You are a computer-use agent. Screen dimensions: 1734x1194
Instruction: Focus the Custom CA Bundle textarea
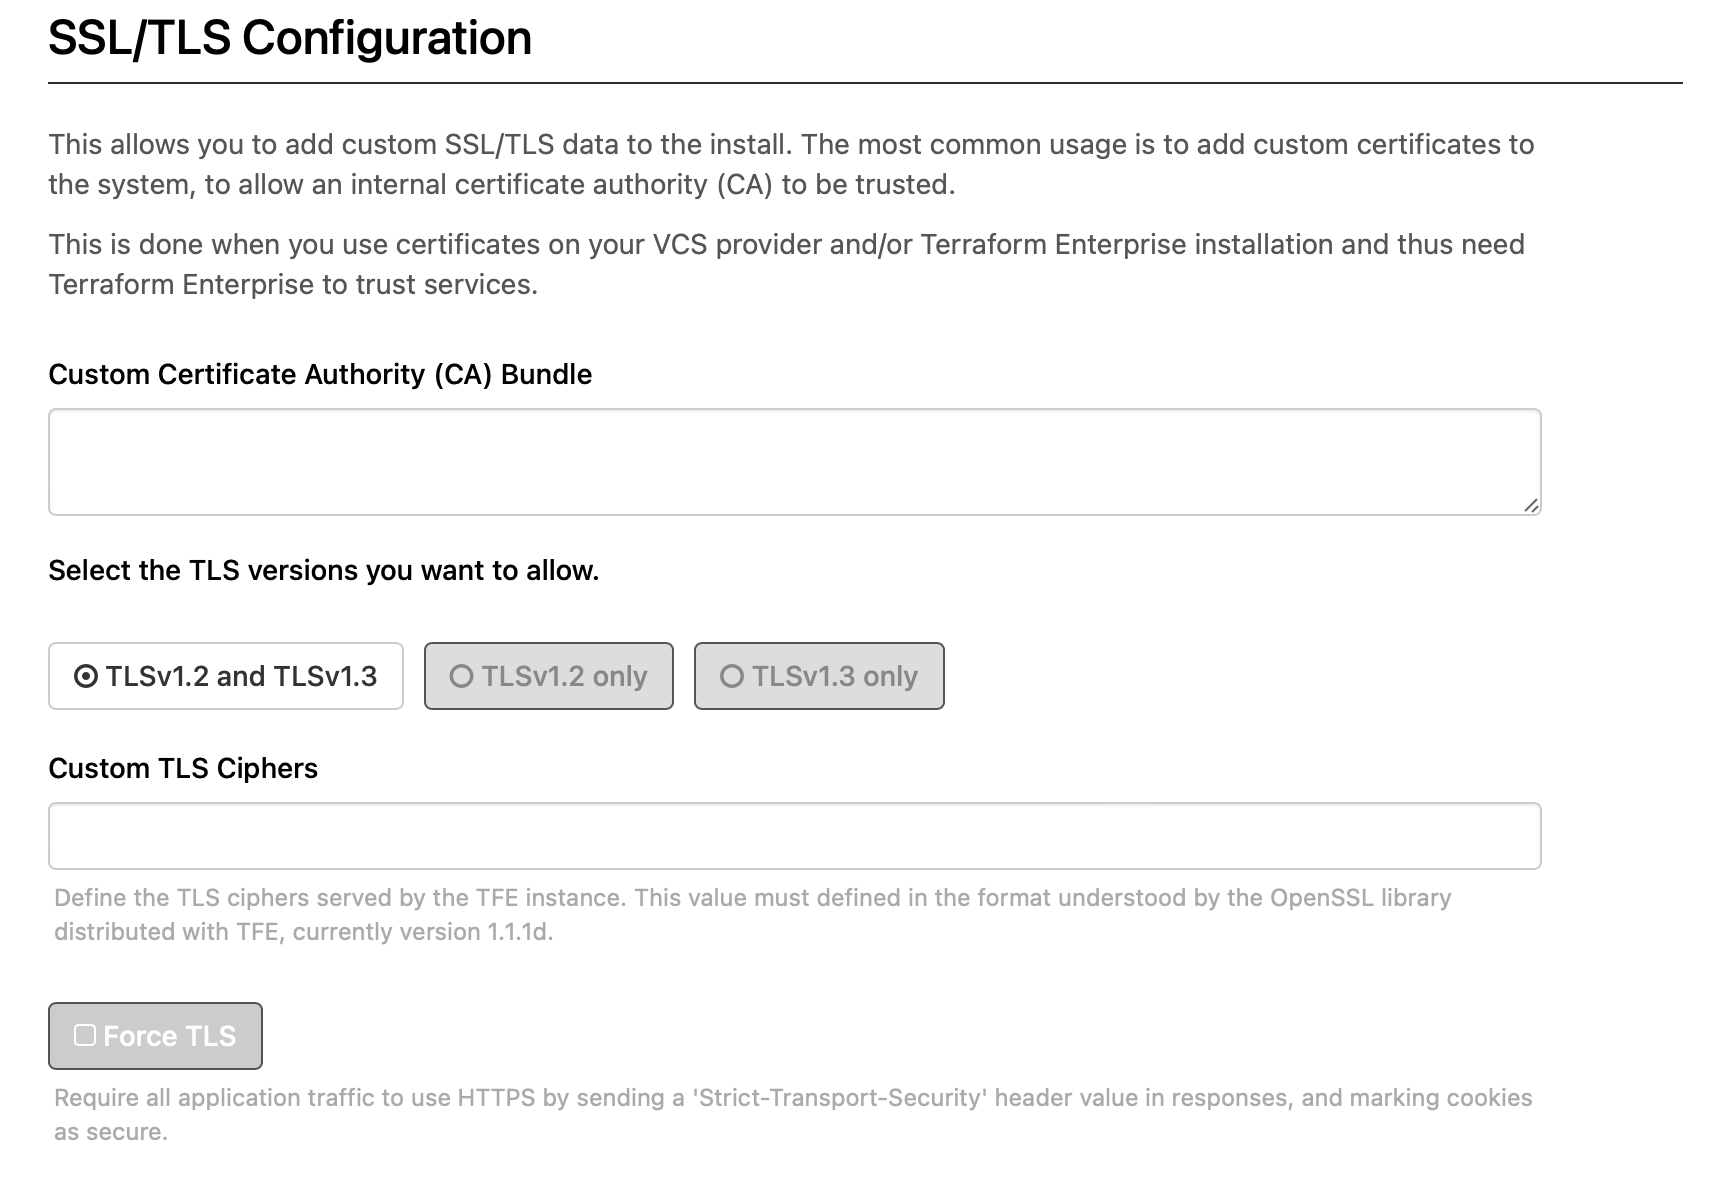(x=794, y=462)
